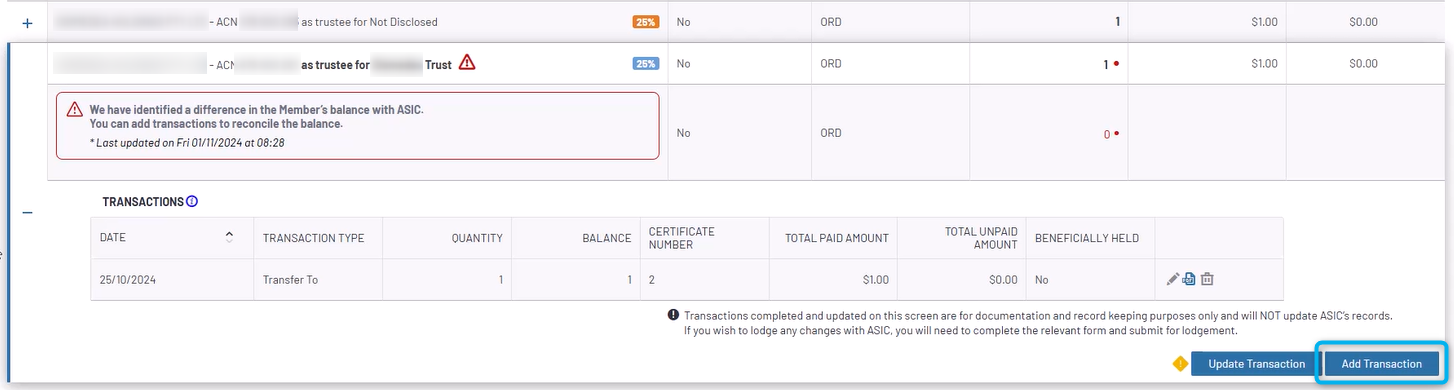
Task: Click the red warning triangle beside Trust
Action: 467,63
